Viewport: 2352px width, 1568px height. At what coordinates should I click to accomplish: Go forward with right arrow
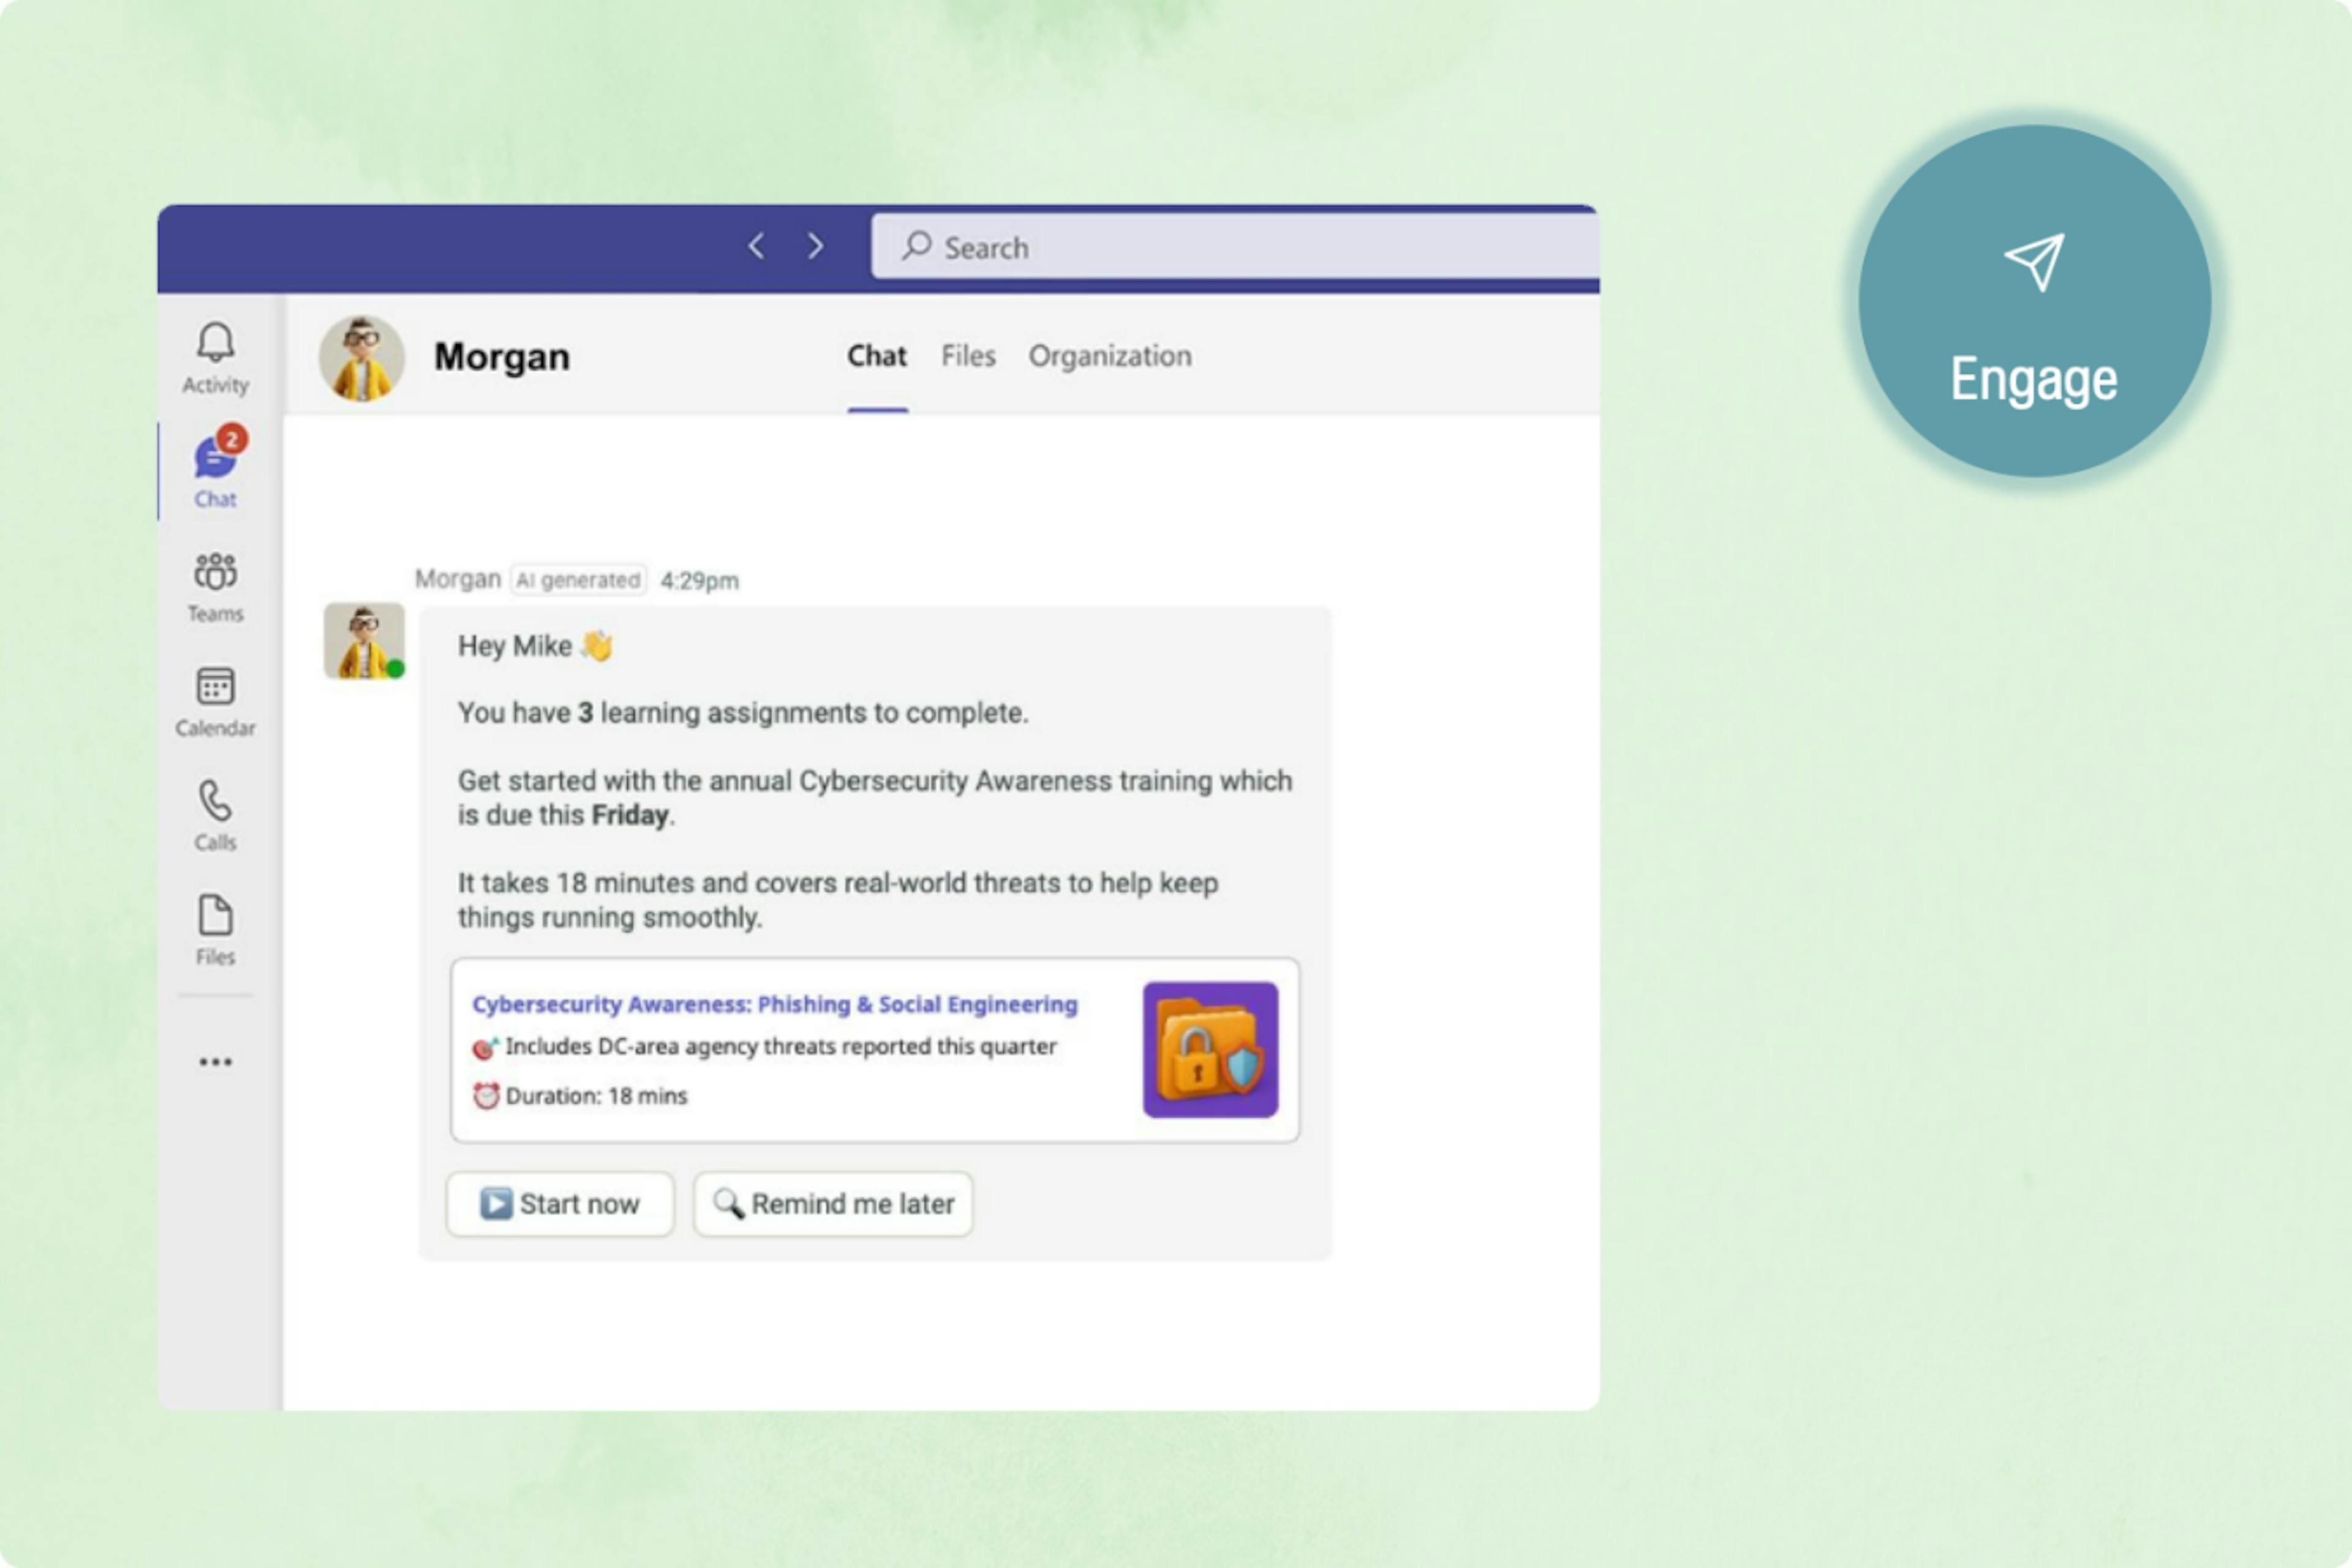[x=816, y=246]
